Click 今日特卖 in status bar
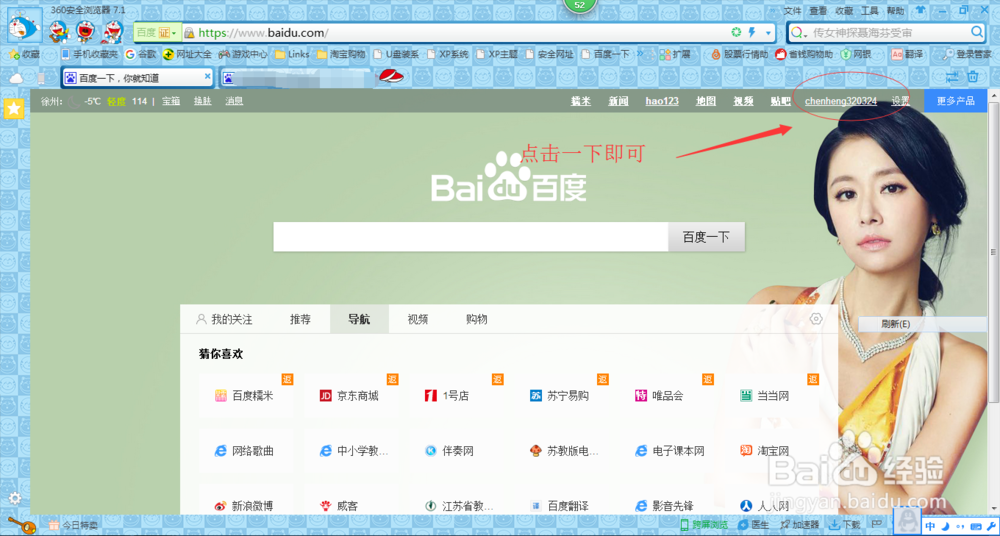This screenshot has height=536, width=1000. 73,525
